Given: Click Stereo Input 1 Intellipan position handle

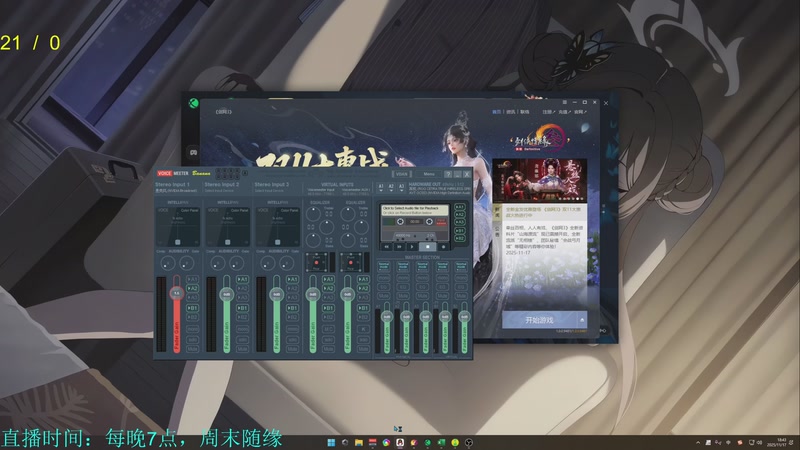Looking at the screenshot, I should (x=178, y=242).
